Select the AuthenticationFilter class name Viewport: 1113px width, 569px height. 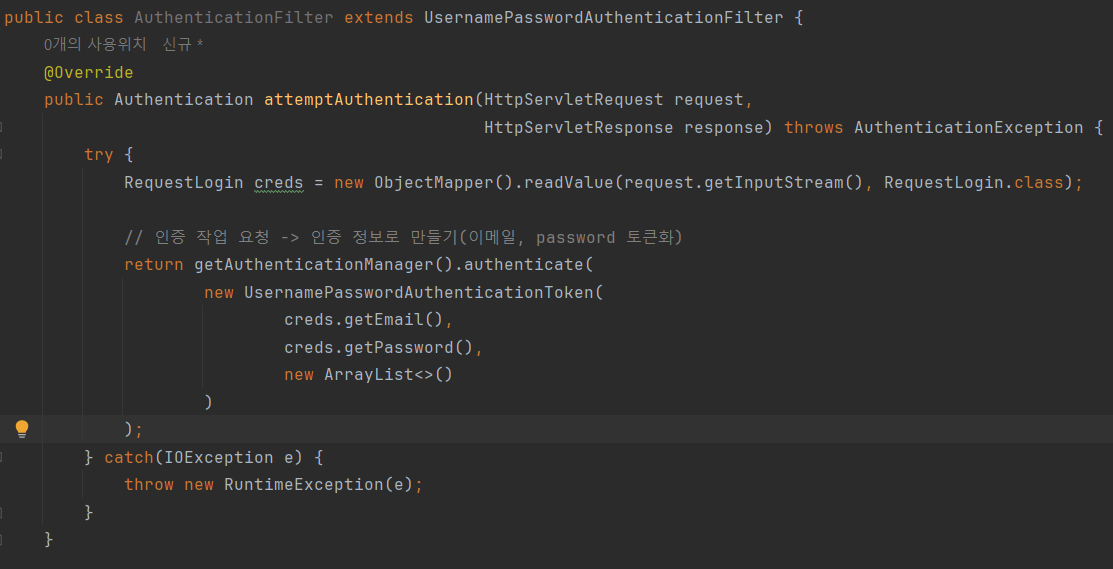234,18
